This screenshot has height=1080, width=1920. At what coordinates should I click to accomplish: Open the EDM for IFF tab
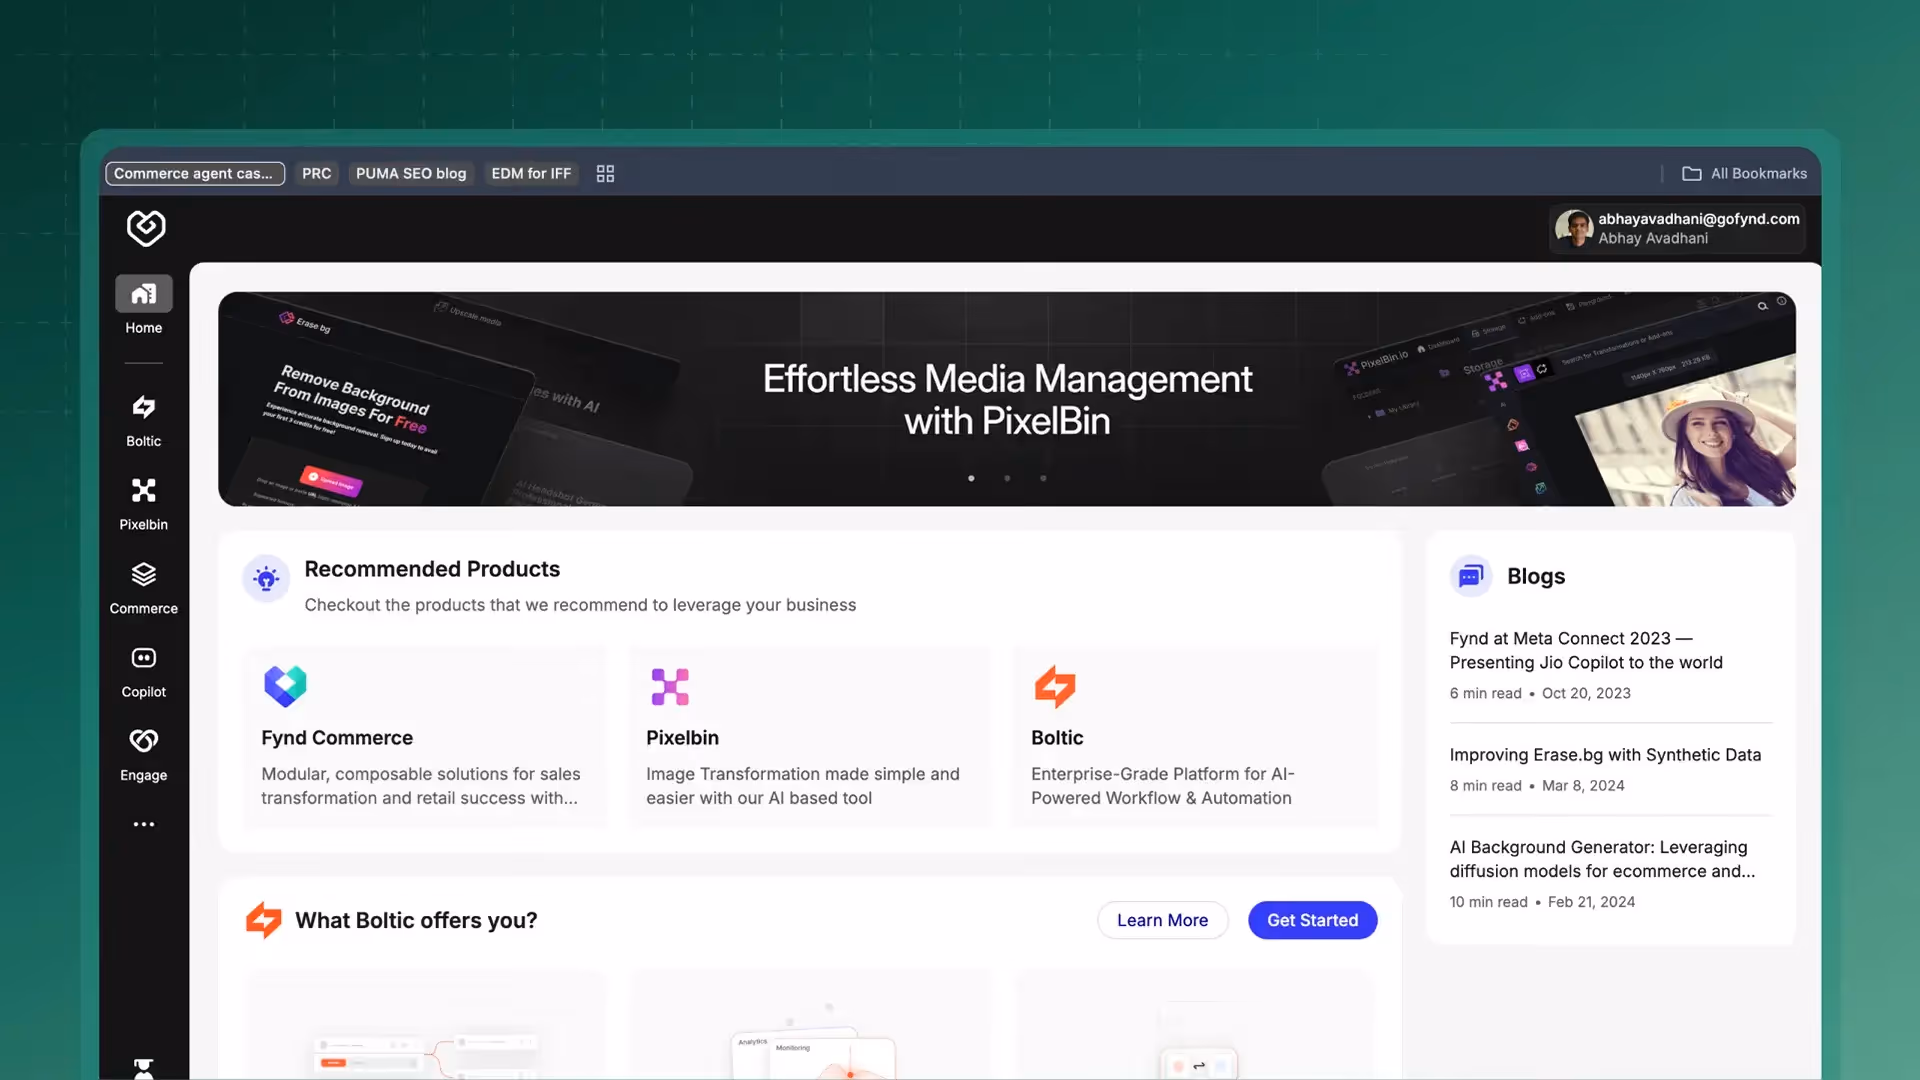pos(531,173)
